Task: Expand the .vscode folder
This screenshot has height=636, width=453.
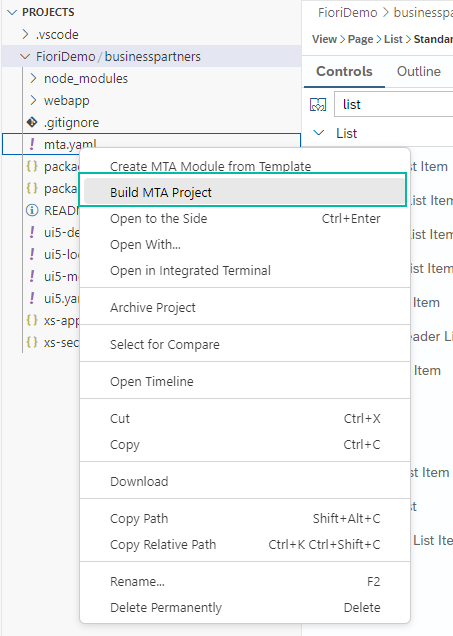Action: click(x=26, y=34)
